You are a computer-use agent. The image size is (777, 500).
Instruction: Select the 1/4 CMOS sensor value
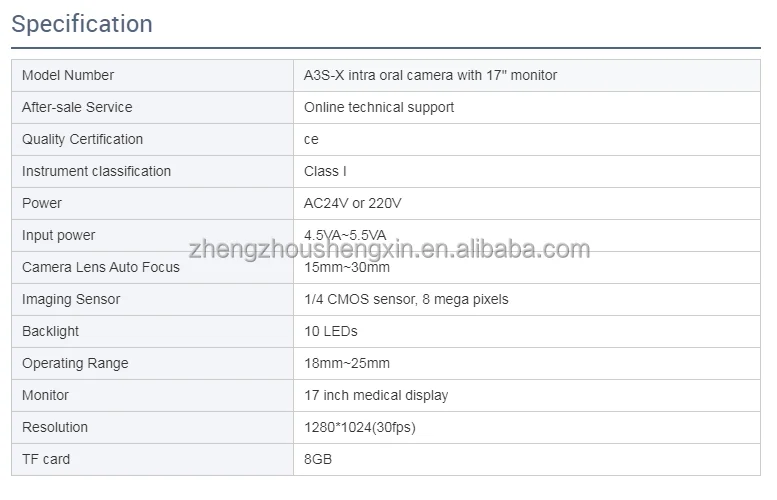pos(406,299)
